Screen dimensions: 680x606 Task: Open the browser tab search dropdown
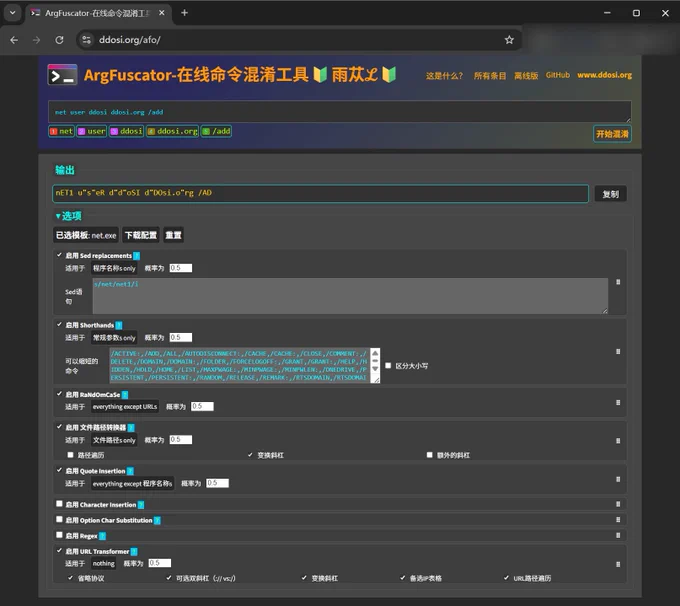point(13,13)
